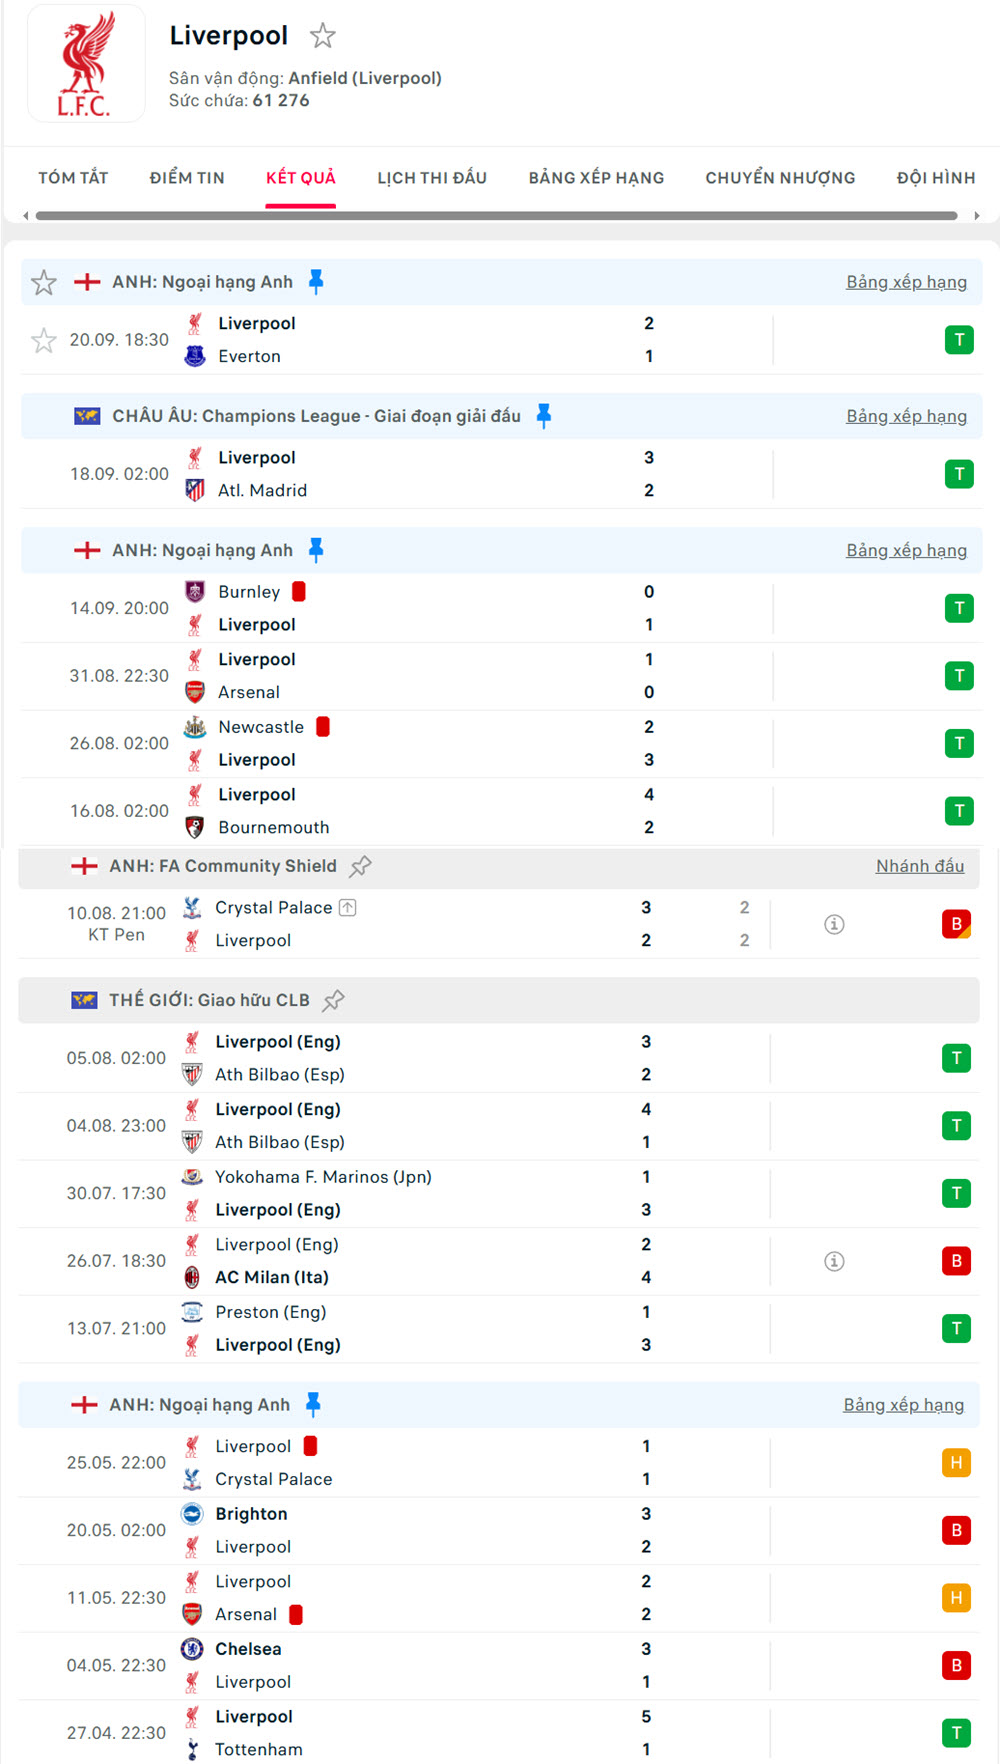1000x1764 pixels.
Task: Star the Liverpool vs Everton match
Action: click(44, 340)
